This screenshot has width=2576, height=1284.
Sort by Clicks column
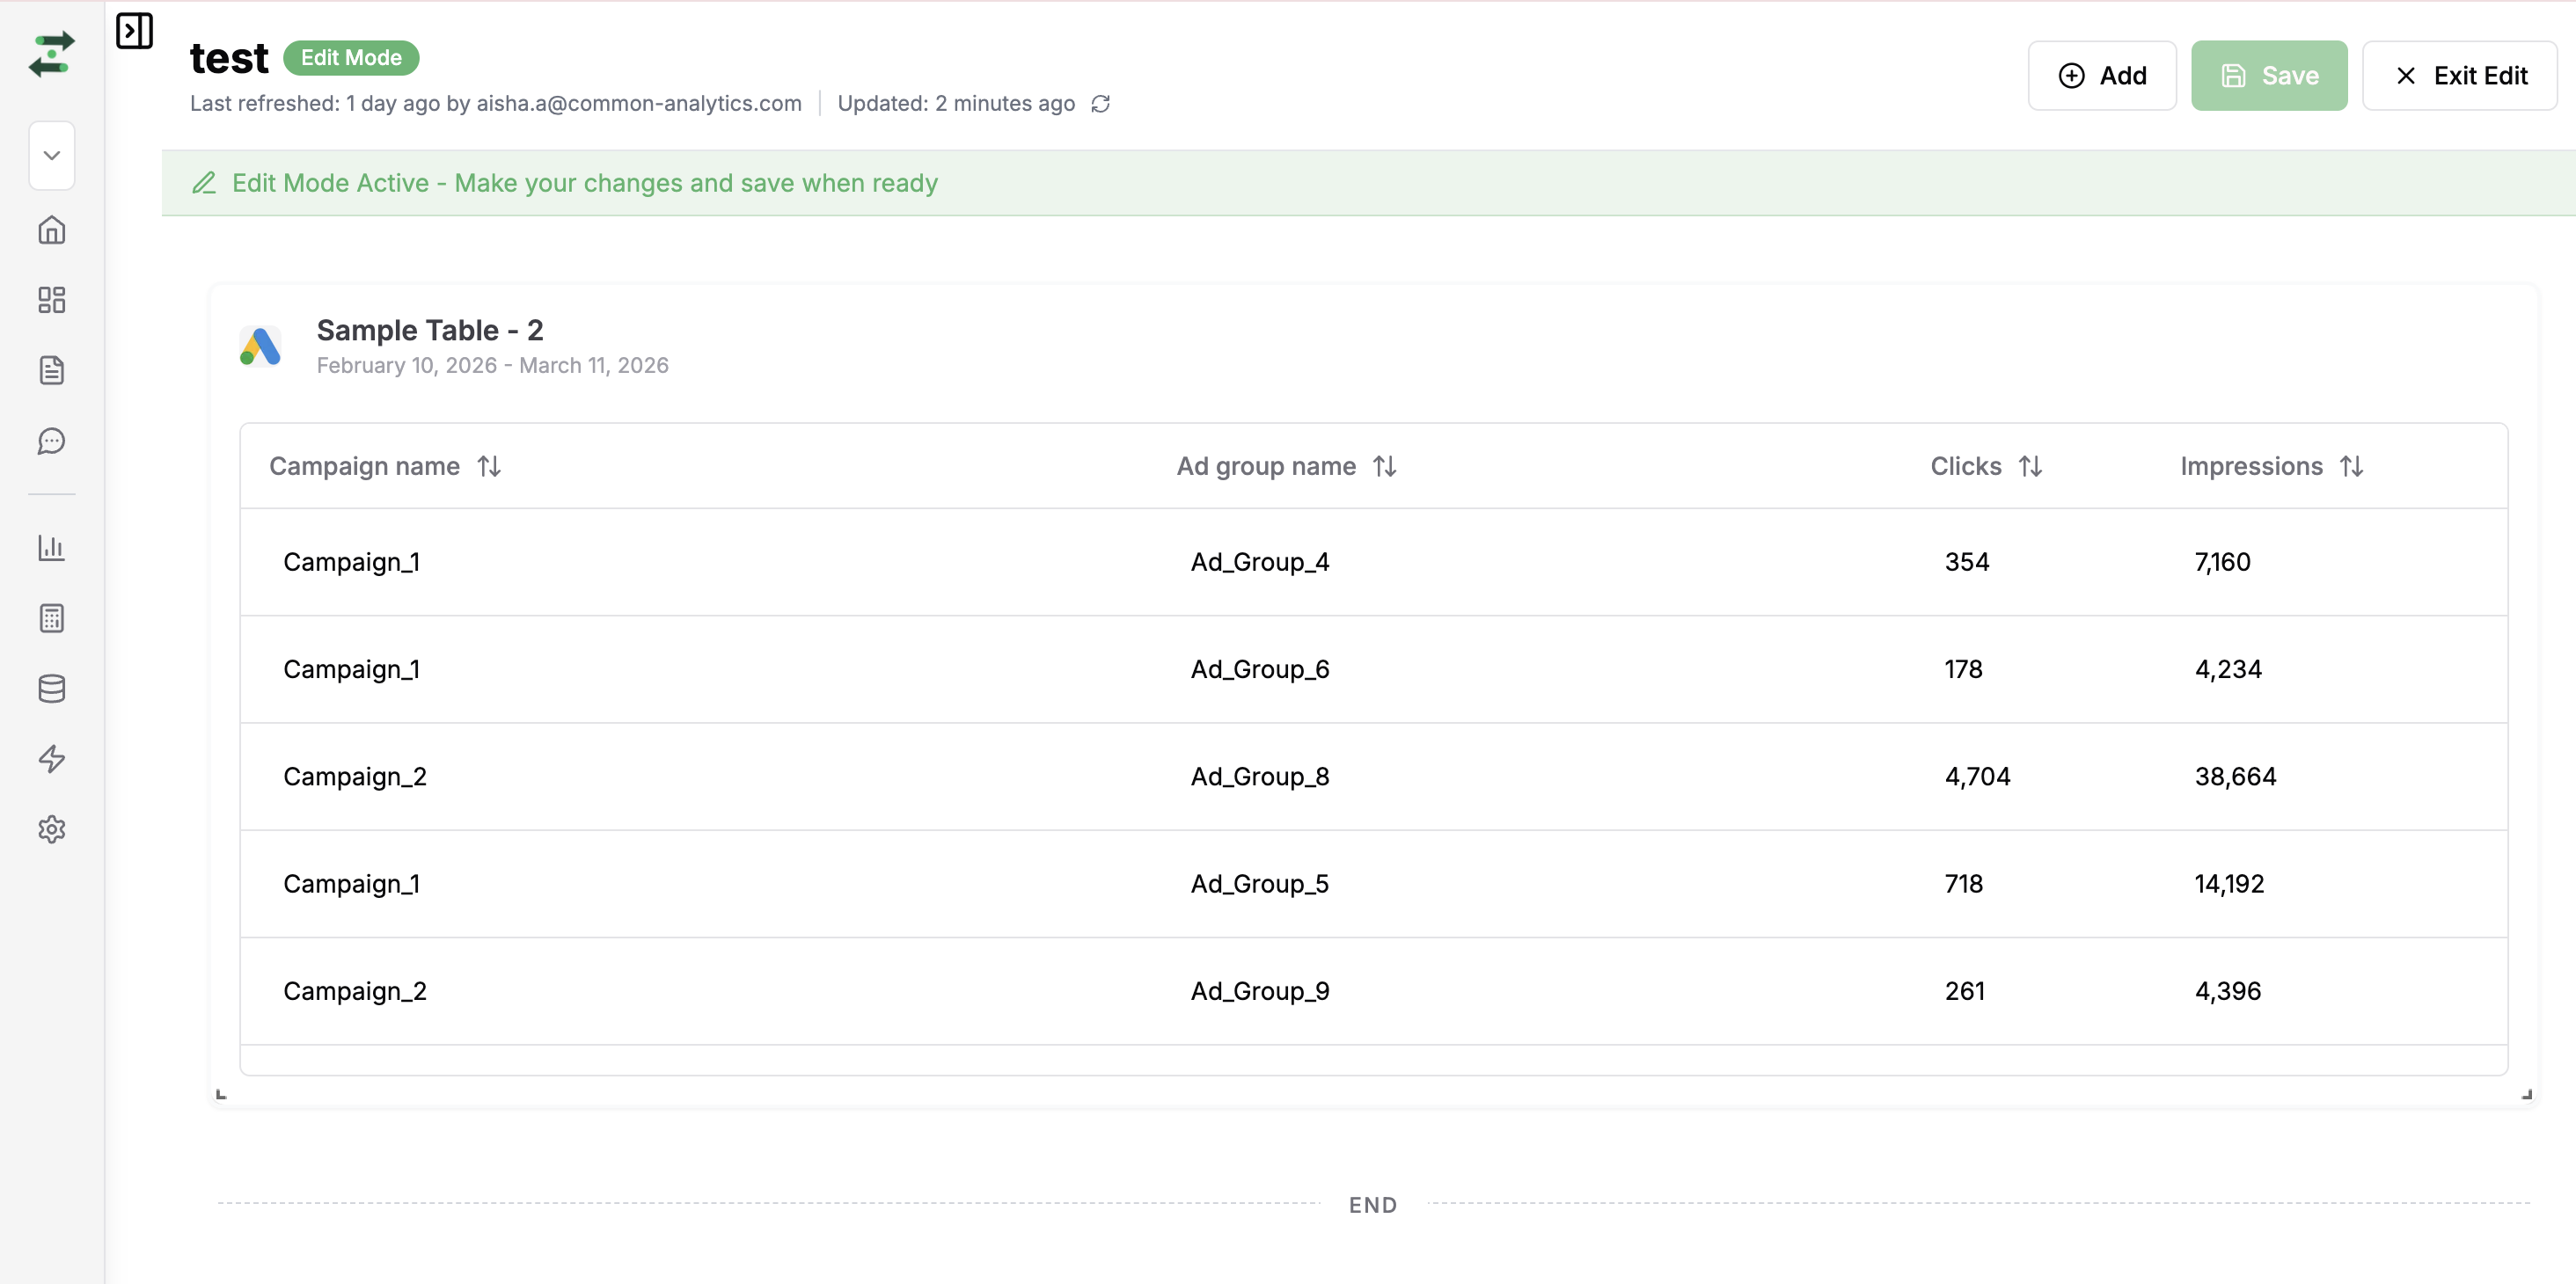point(2030,466)
